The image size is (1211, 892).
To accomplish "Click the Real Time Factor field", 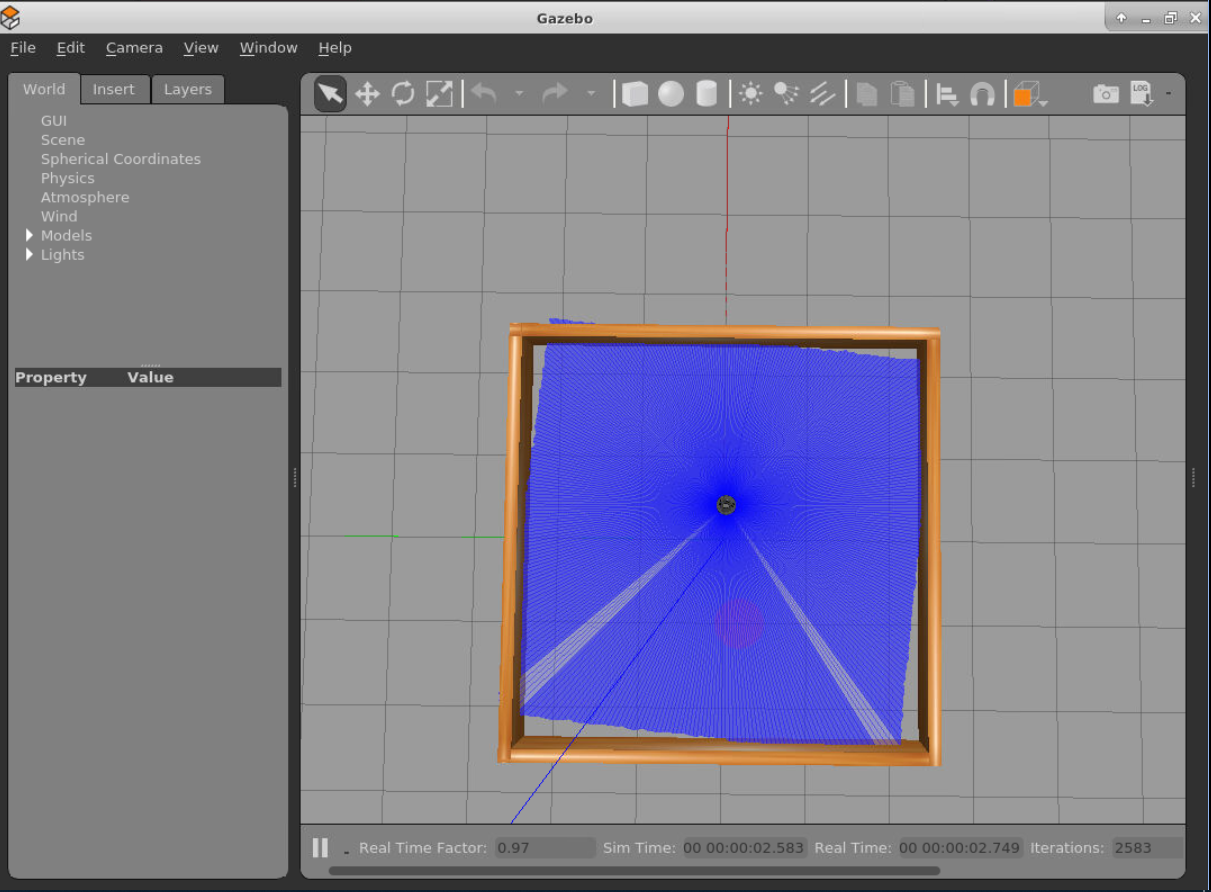I will 544,848.
